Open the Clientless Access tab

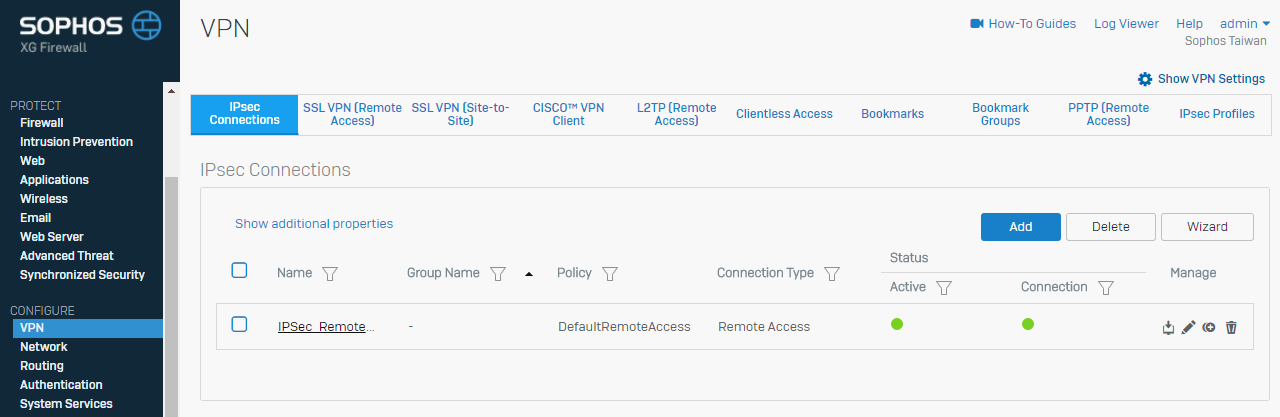(784, 114)
